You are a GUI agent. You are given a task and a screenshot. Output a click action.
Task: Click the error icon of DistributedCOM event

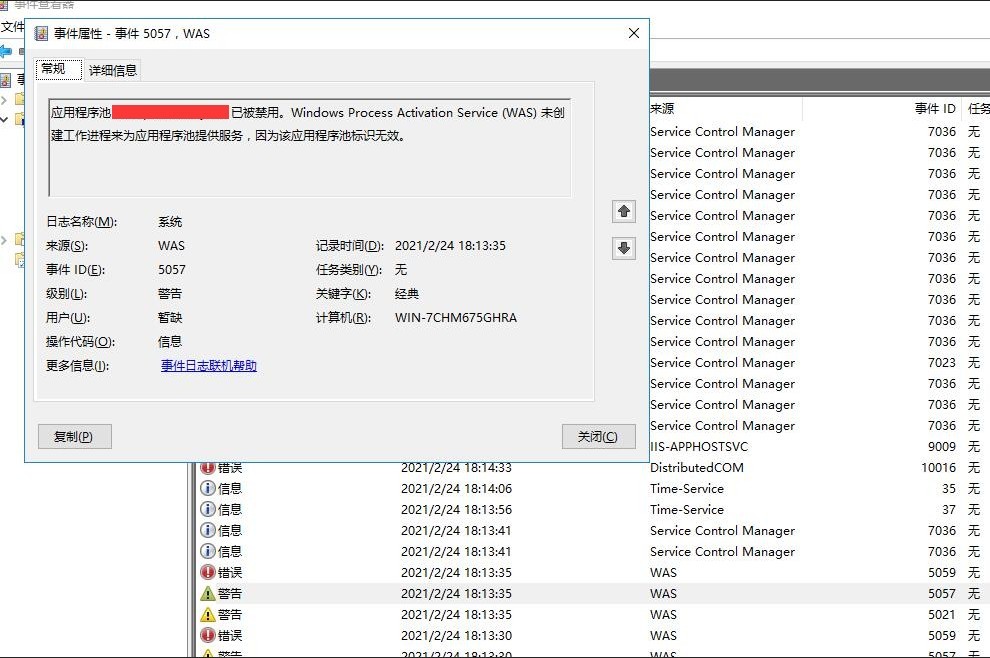pyautogui.click(x=208, y=468)
